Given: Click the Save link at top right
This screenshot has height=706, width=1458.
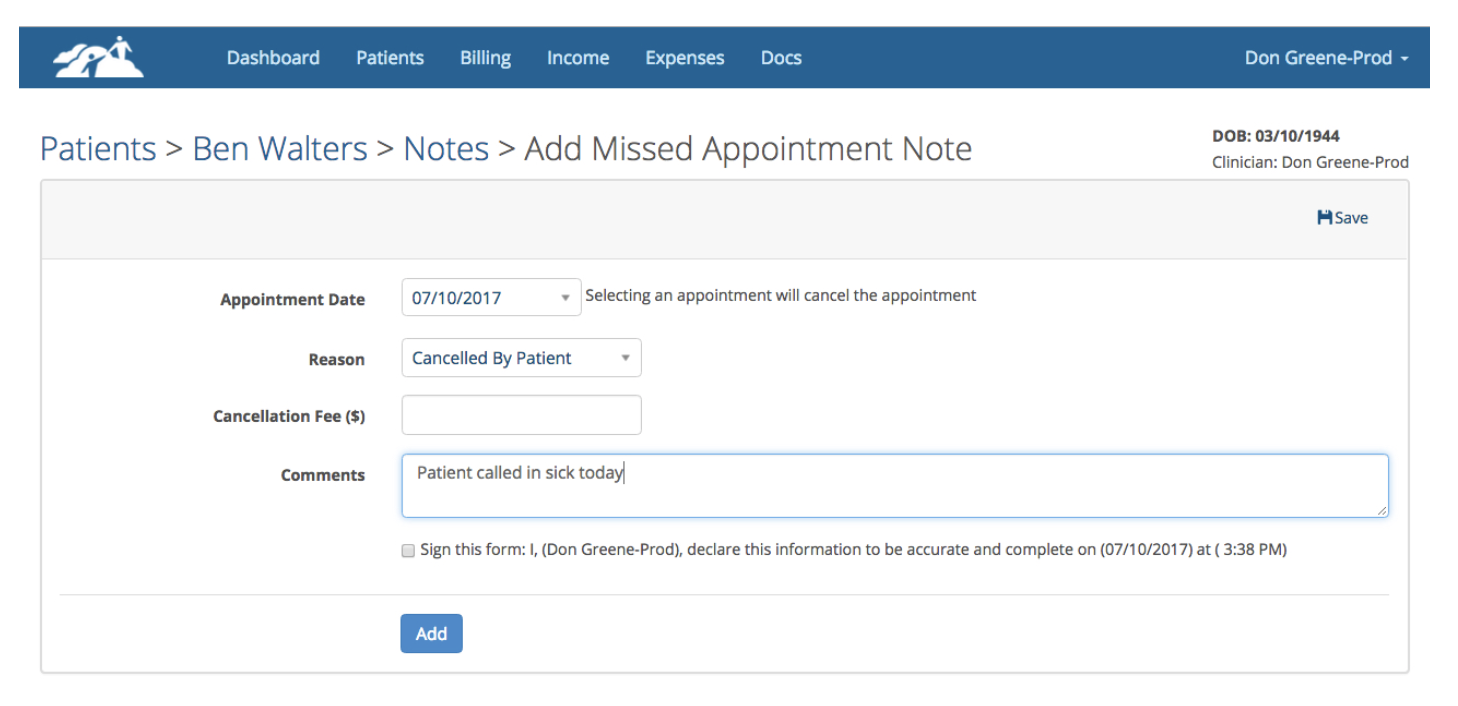Looking at the screenshot, I should tap(1343, 217).
